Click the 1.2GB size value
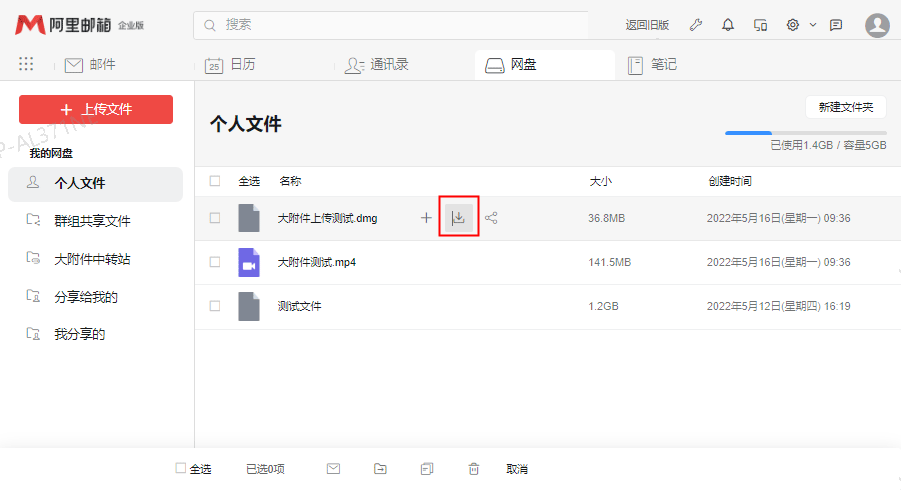901x490 pixels. tap(603, 306)
